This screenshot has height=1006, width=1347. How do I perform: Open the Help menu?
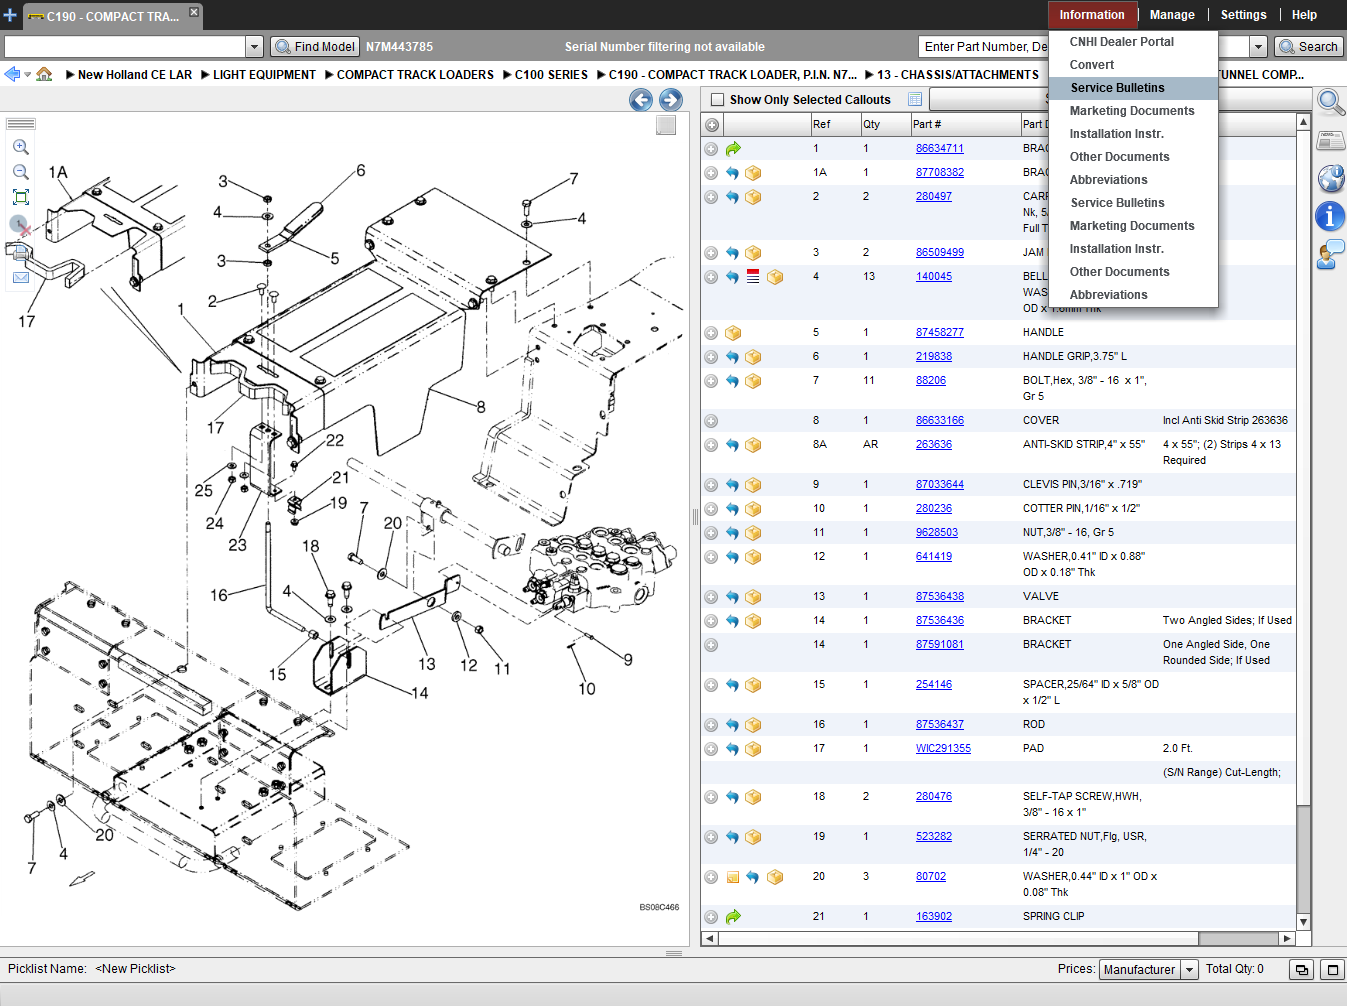click(x=1304, y=15)
